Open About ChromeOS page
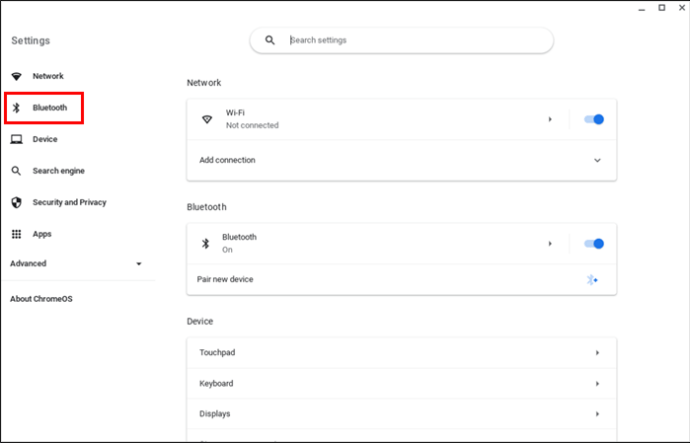Viewport: 690px width, 443px height. click(41, 299)
